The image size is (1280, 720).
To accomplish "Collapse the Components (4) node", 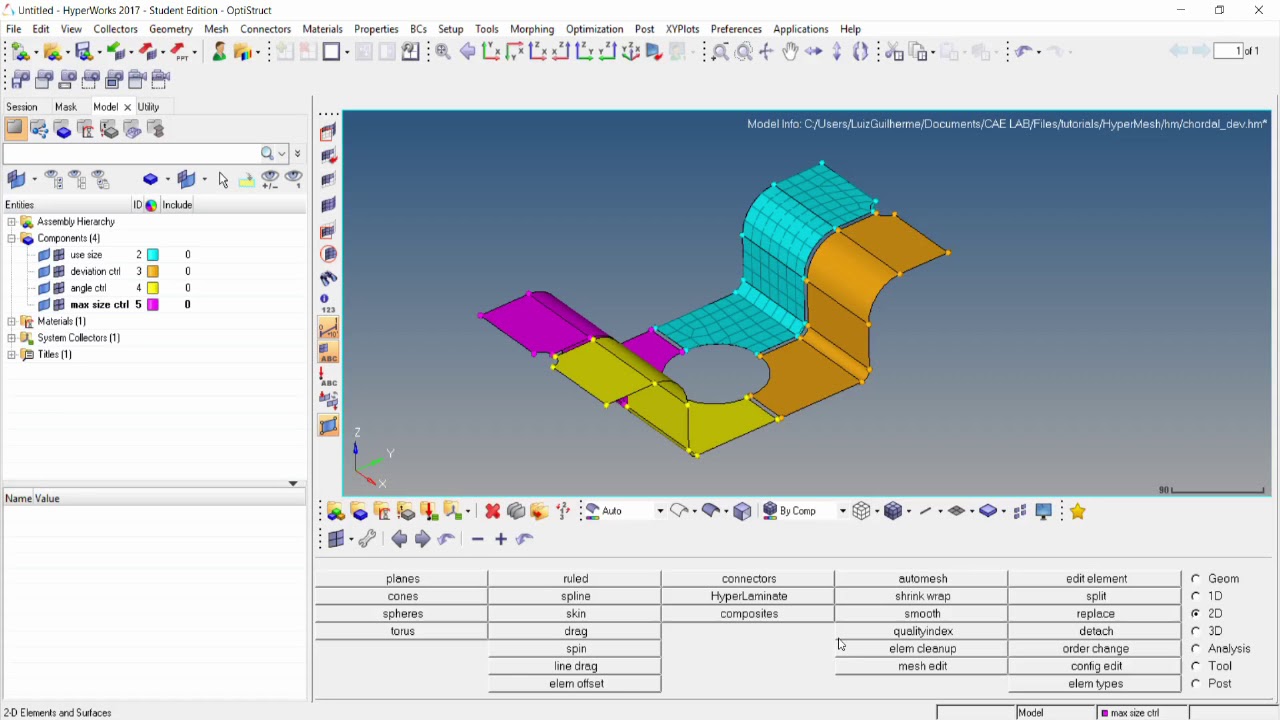I will coord(11,239).
